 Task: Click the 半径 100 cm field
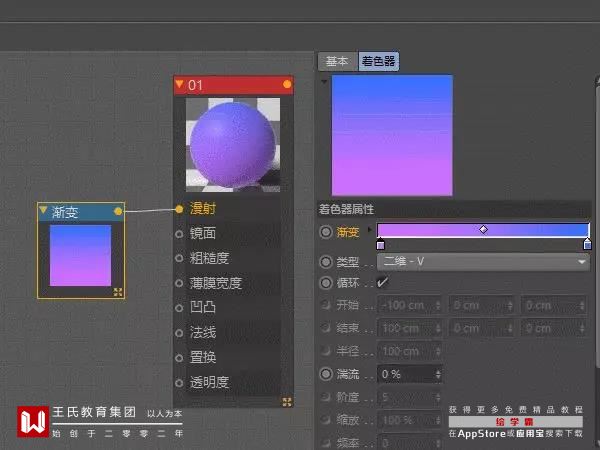click(409, 351)
